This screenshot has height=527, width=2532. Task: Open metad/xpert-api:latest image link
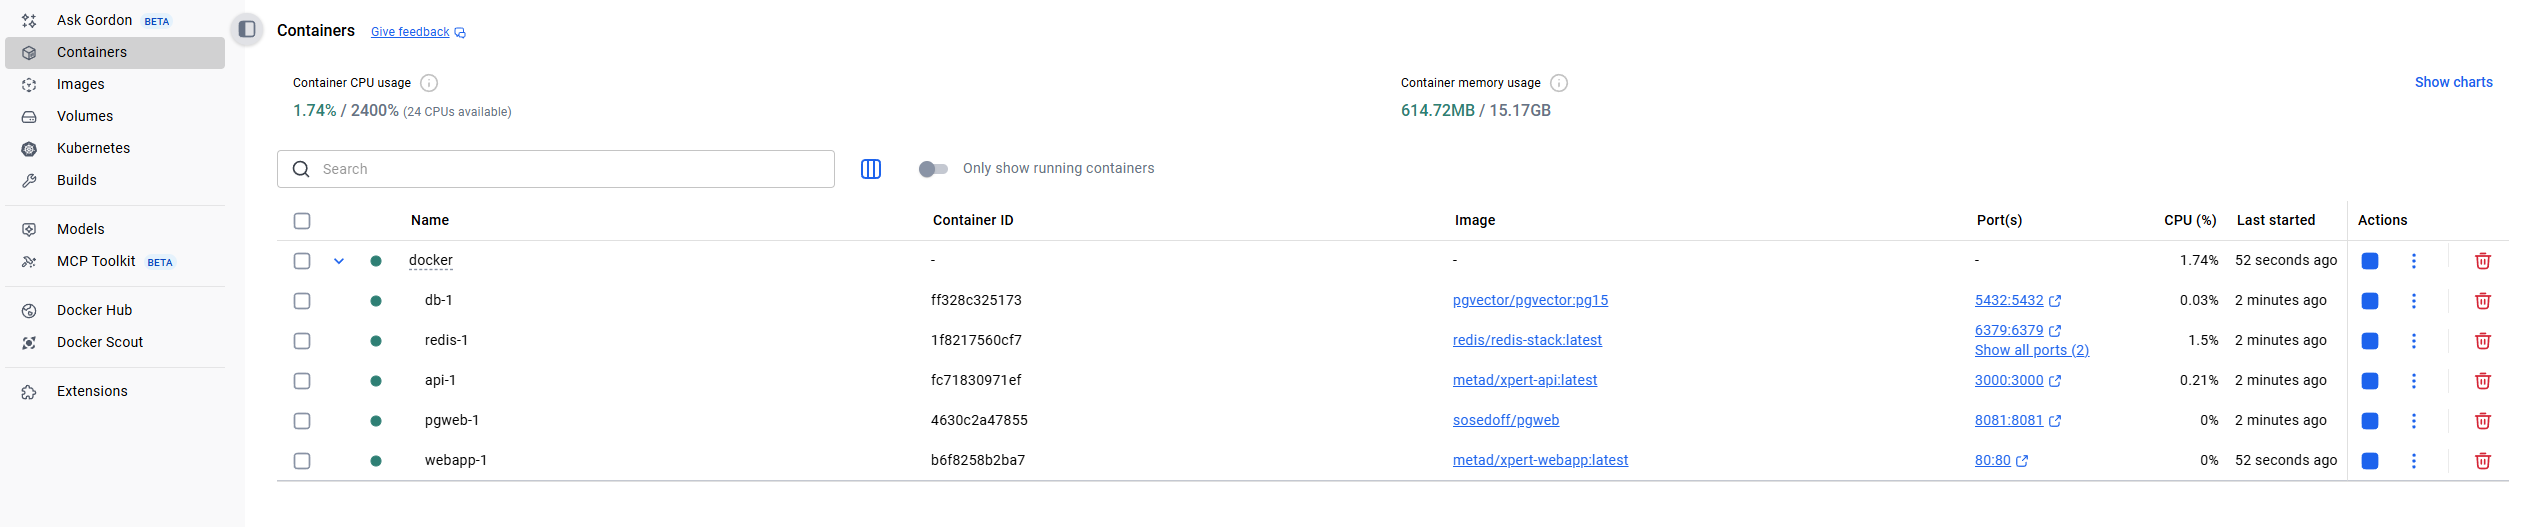pyautogui.click(x=1525, y=380)
